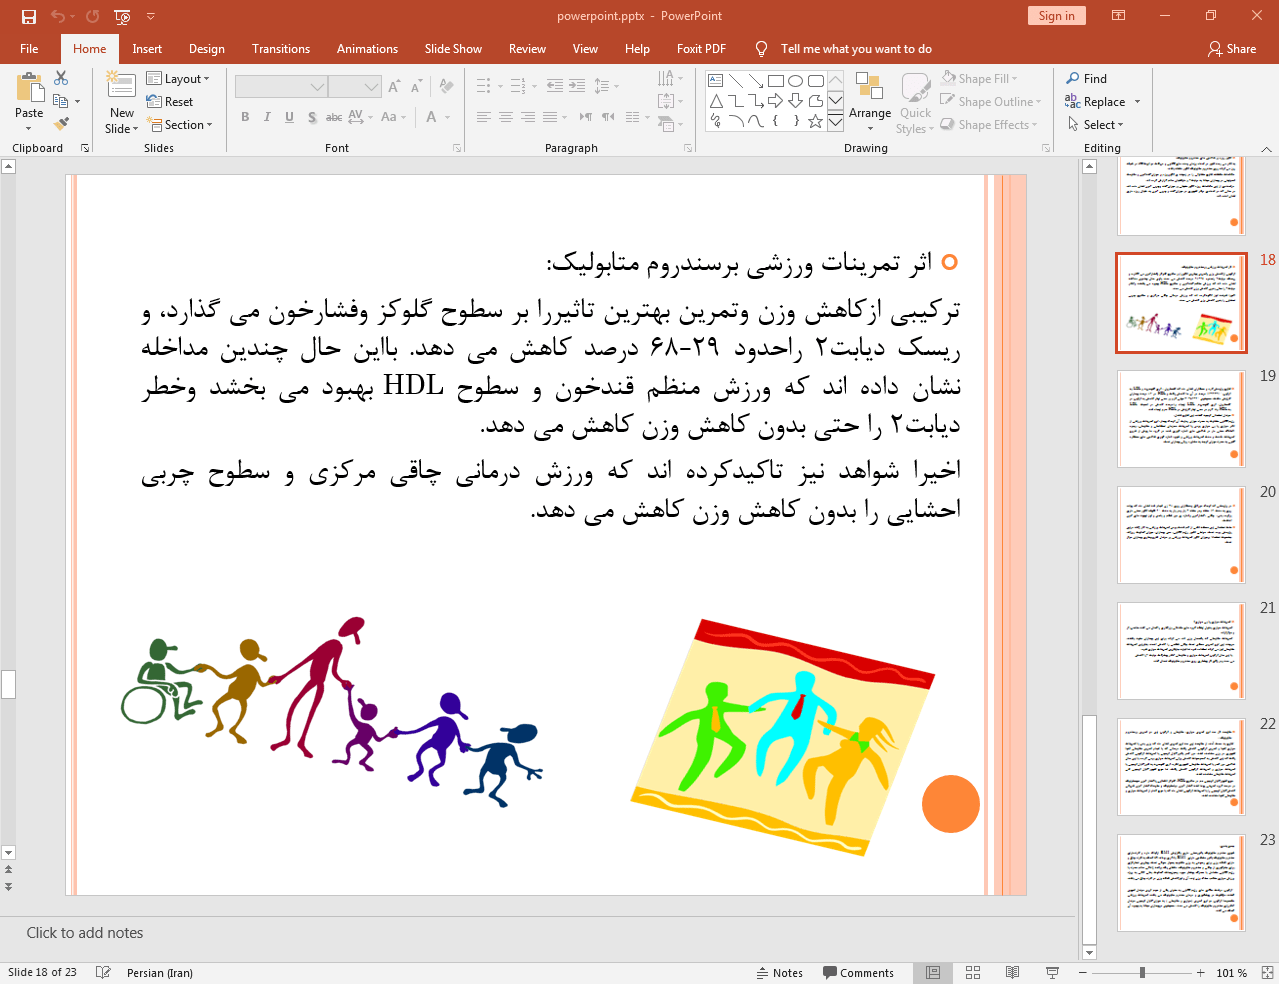Open the Select dropdown in Editing
Image resolution: width=1279 pixels, height=984 pixels.
tap(1096, 125)
